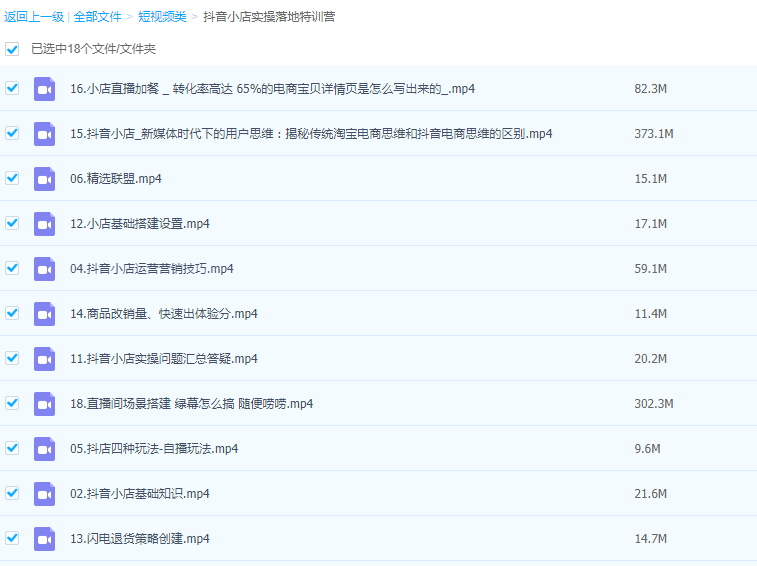Click video icon for 02.抖音小店基础知识.mp4
The width and height of the screenshot is (757, 566).
click(44, 494)
